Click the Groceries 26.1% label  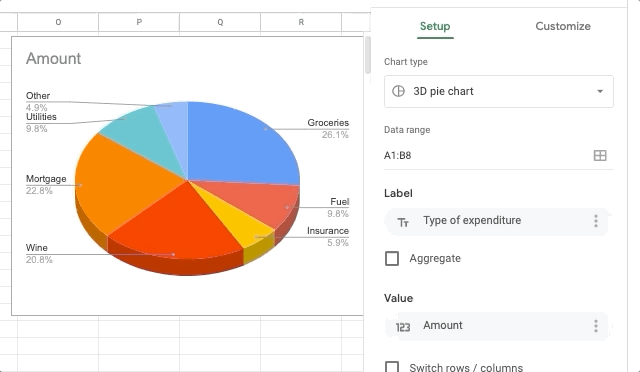tap(328, 129)
